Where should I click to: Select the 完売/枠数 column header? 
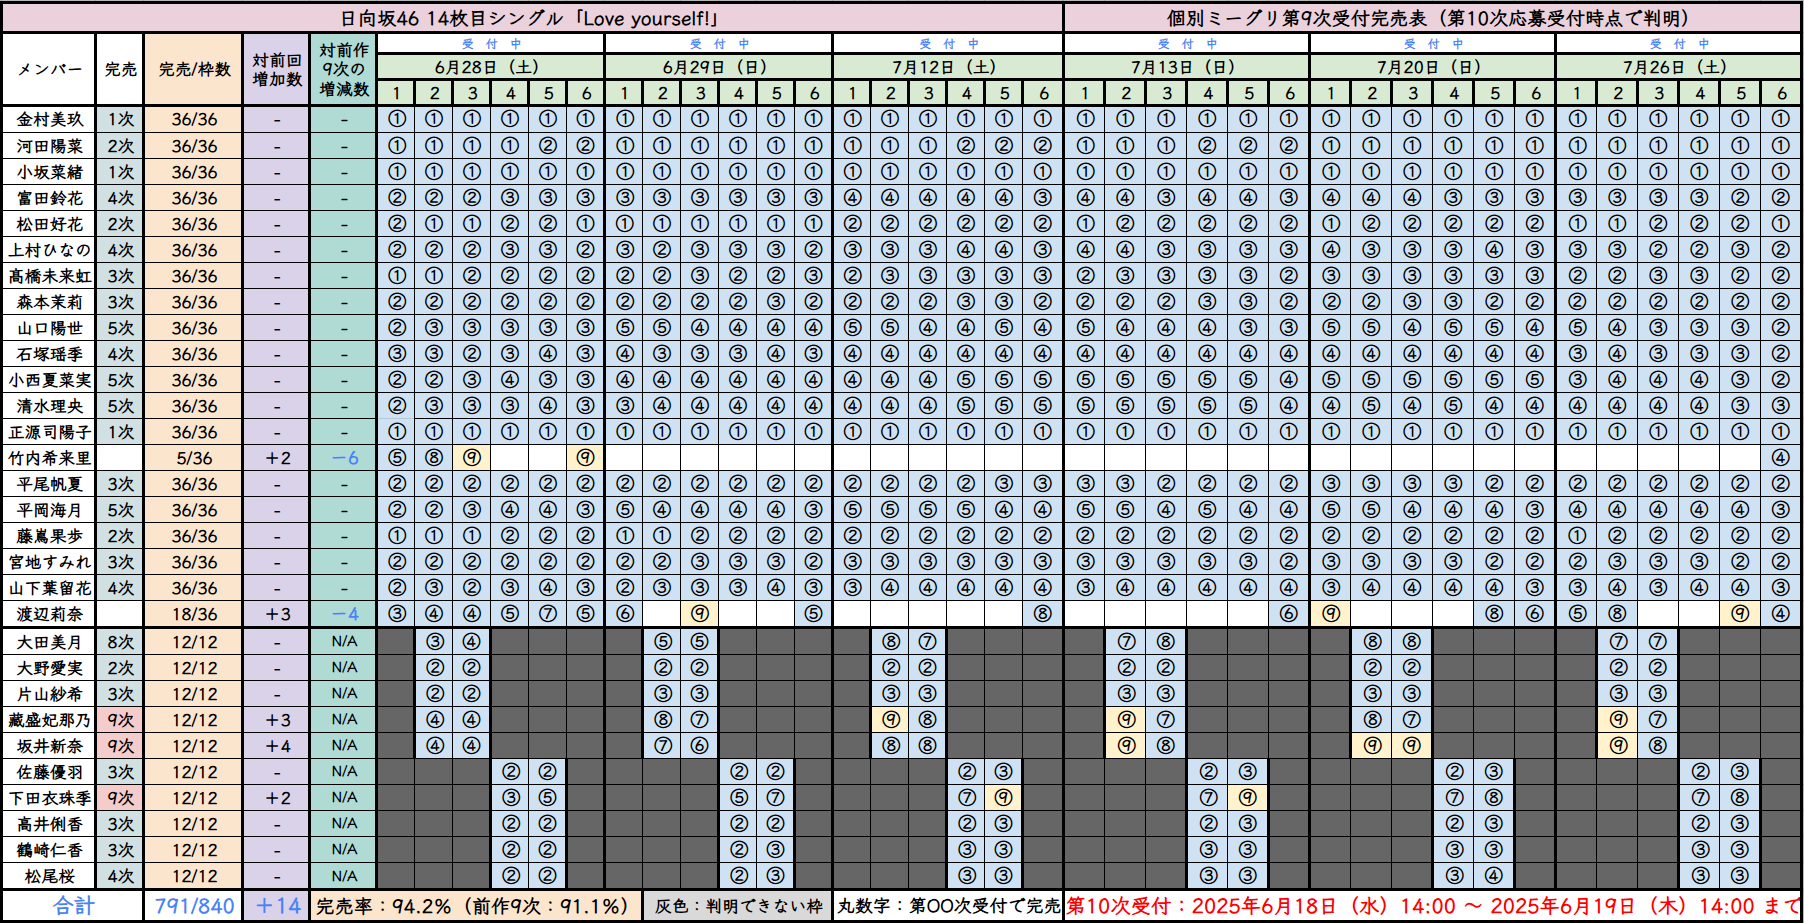(194, 69)
